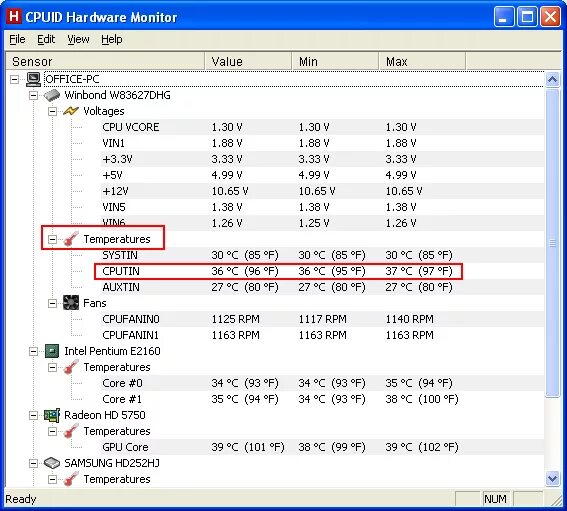Click the OFFICE-PC computer icon
The width and height of the screenshot is (567, 511).
34,79
